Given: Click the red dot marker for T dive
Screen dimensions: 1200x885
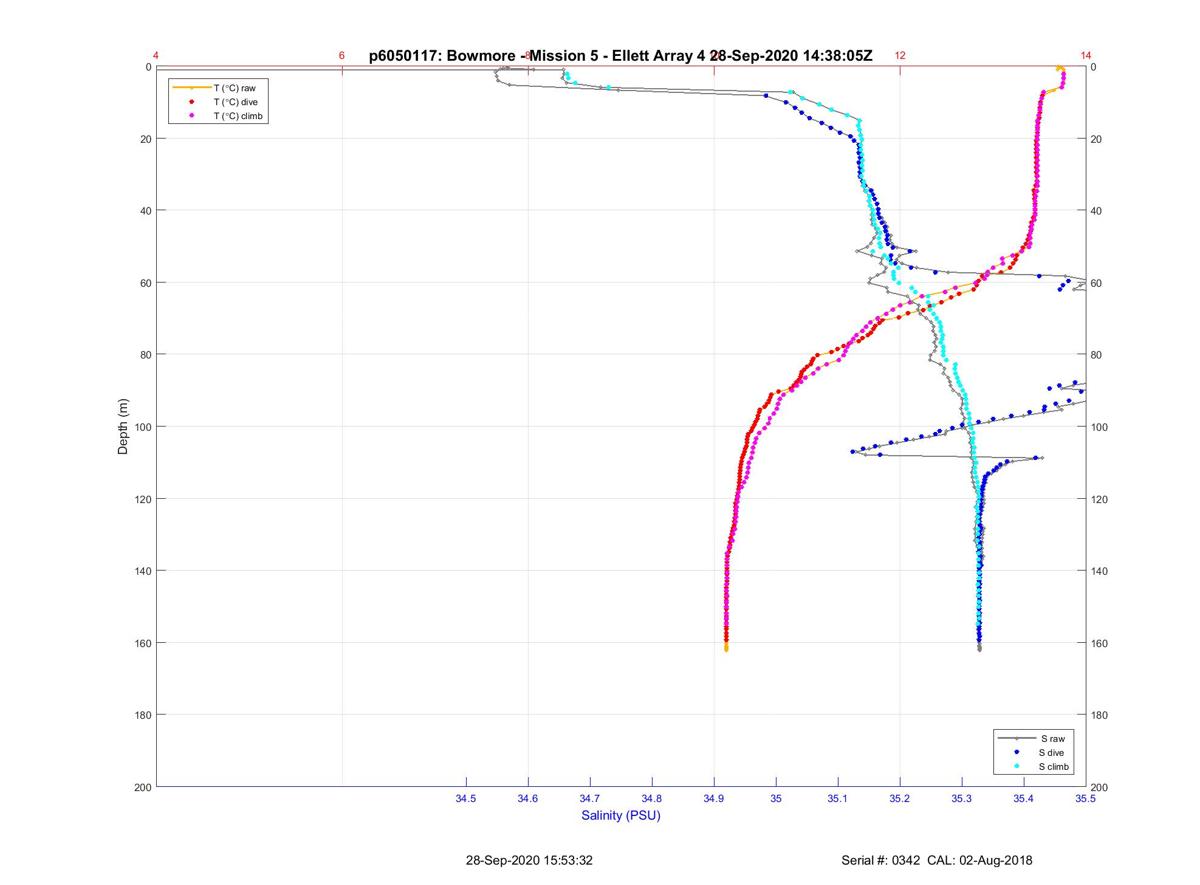Looking at the screenshot, I should coord(190,102).
